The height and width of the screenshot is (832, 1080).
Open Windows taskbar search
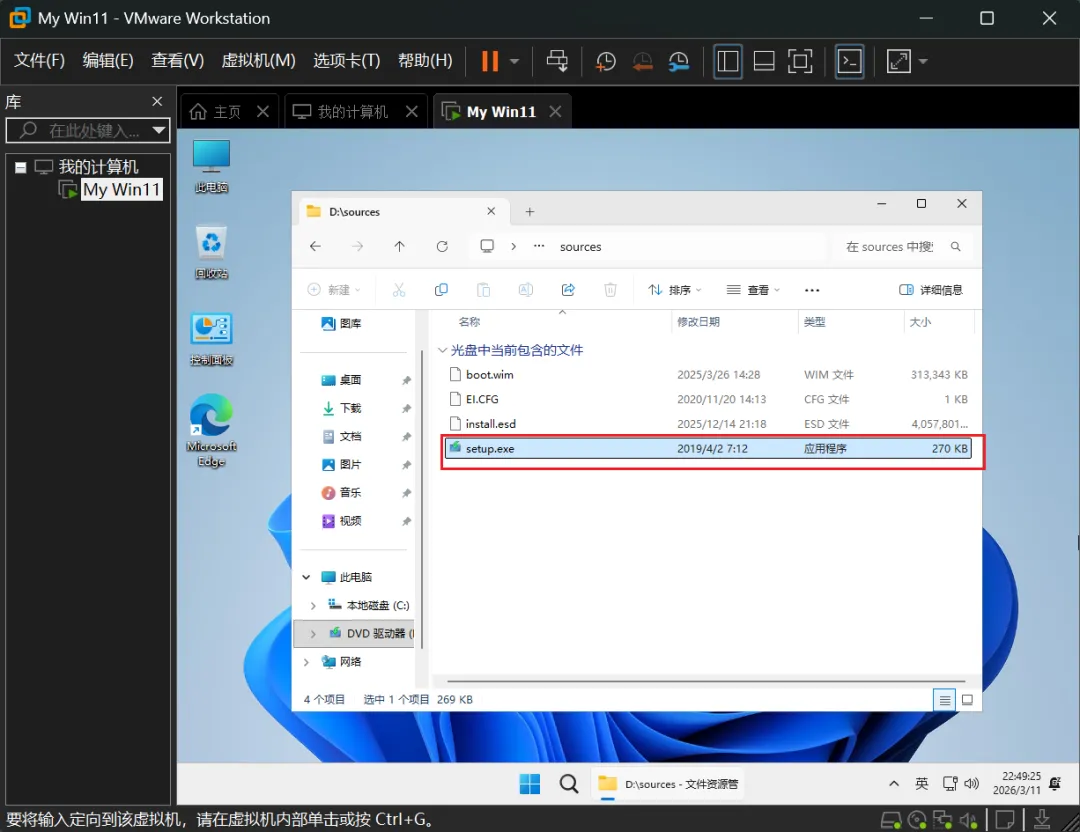click(569, 784)
